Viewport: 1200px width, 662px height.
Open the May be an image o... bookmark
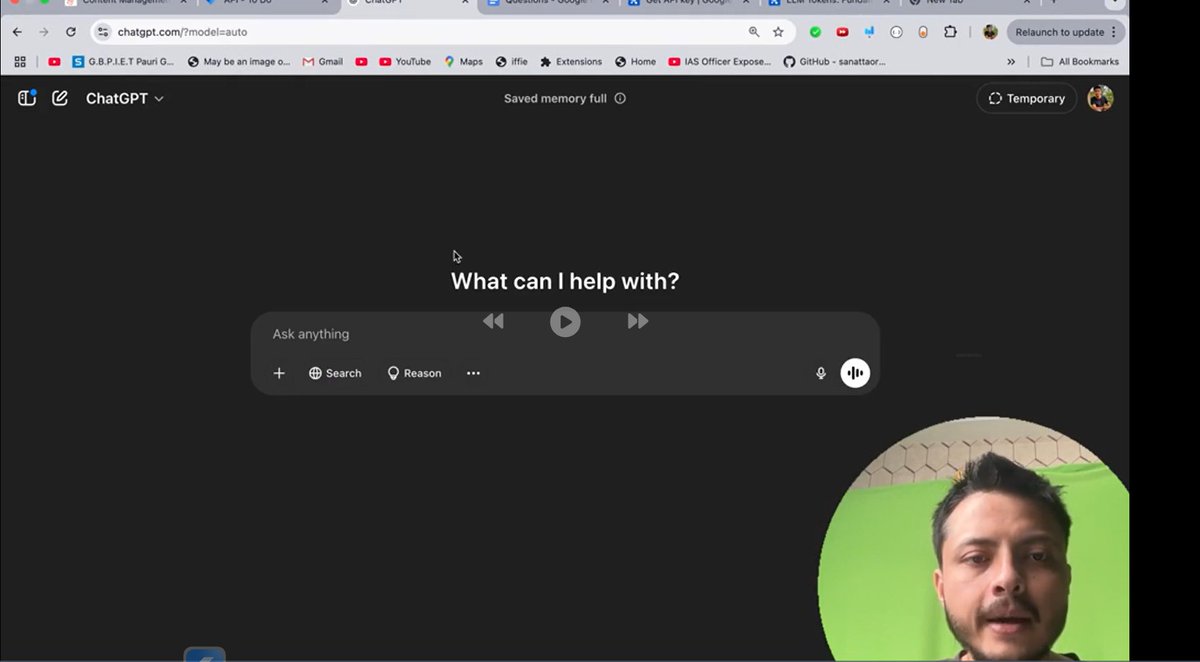click(239, 62)
